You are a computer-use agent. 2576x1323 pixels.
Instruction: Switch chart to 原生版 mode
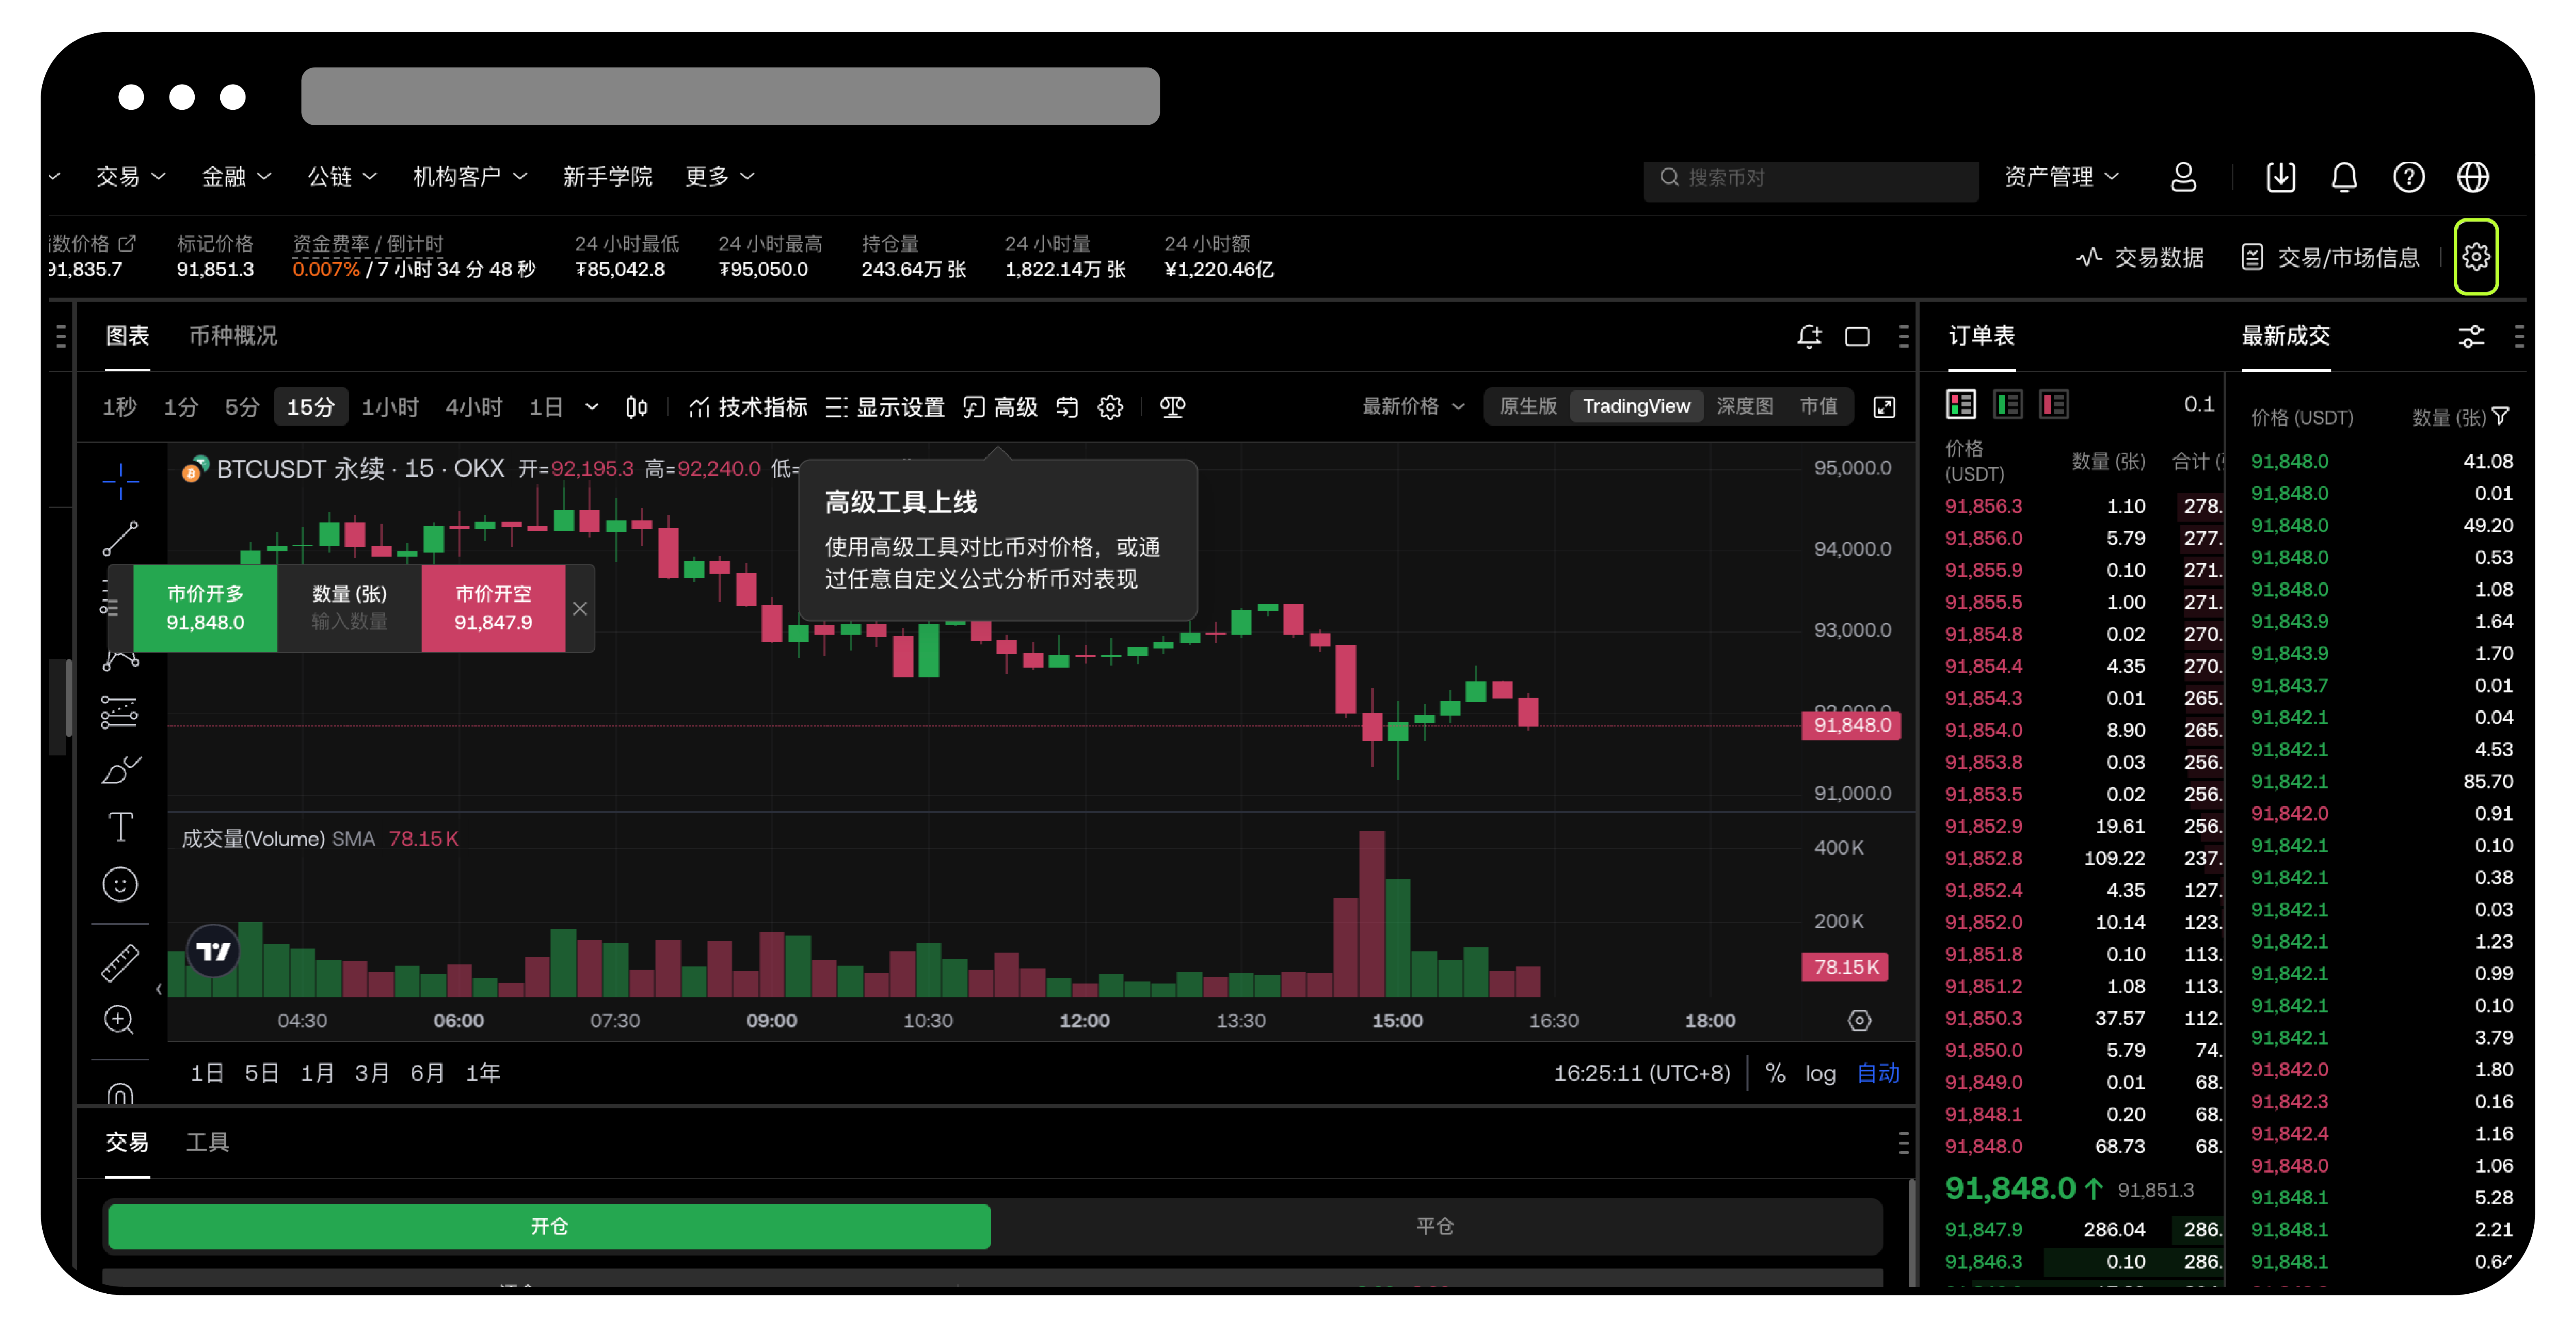point(1527,406)
